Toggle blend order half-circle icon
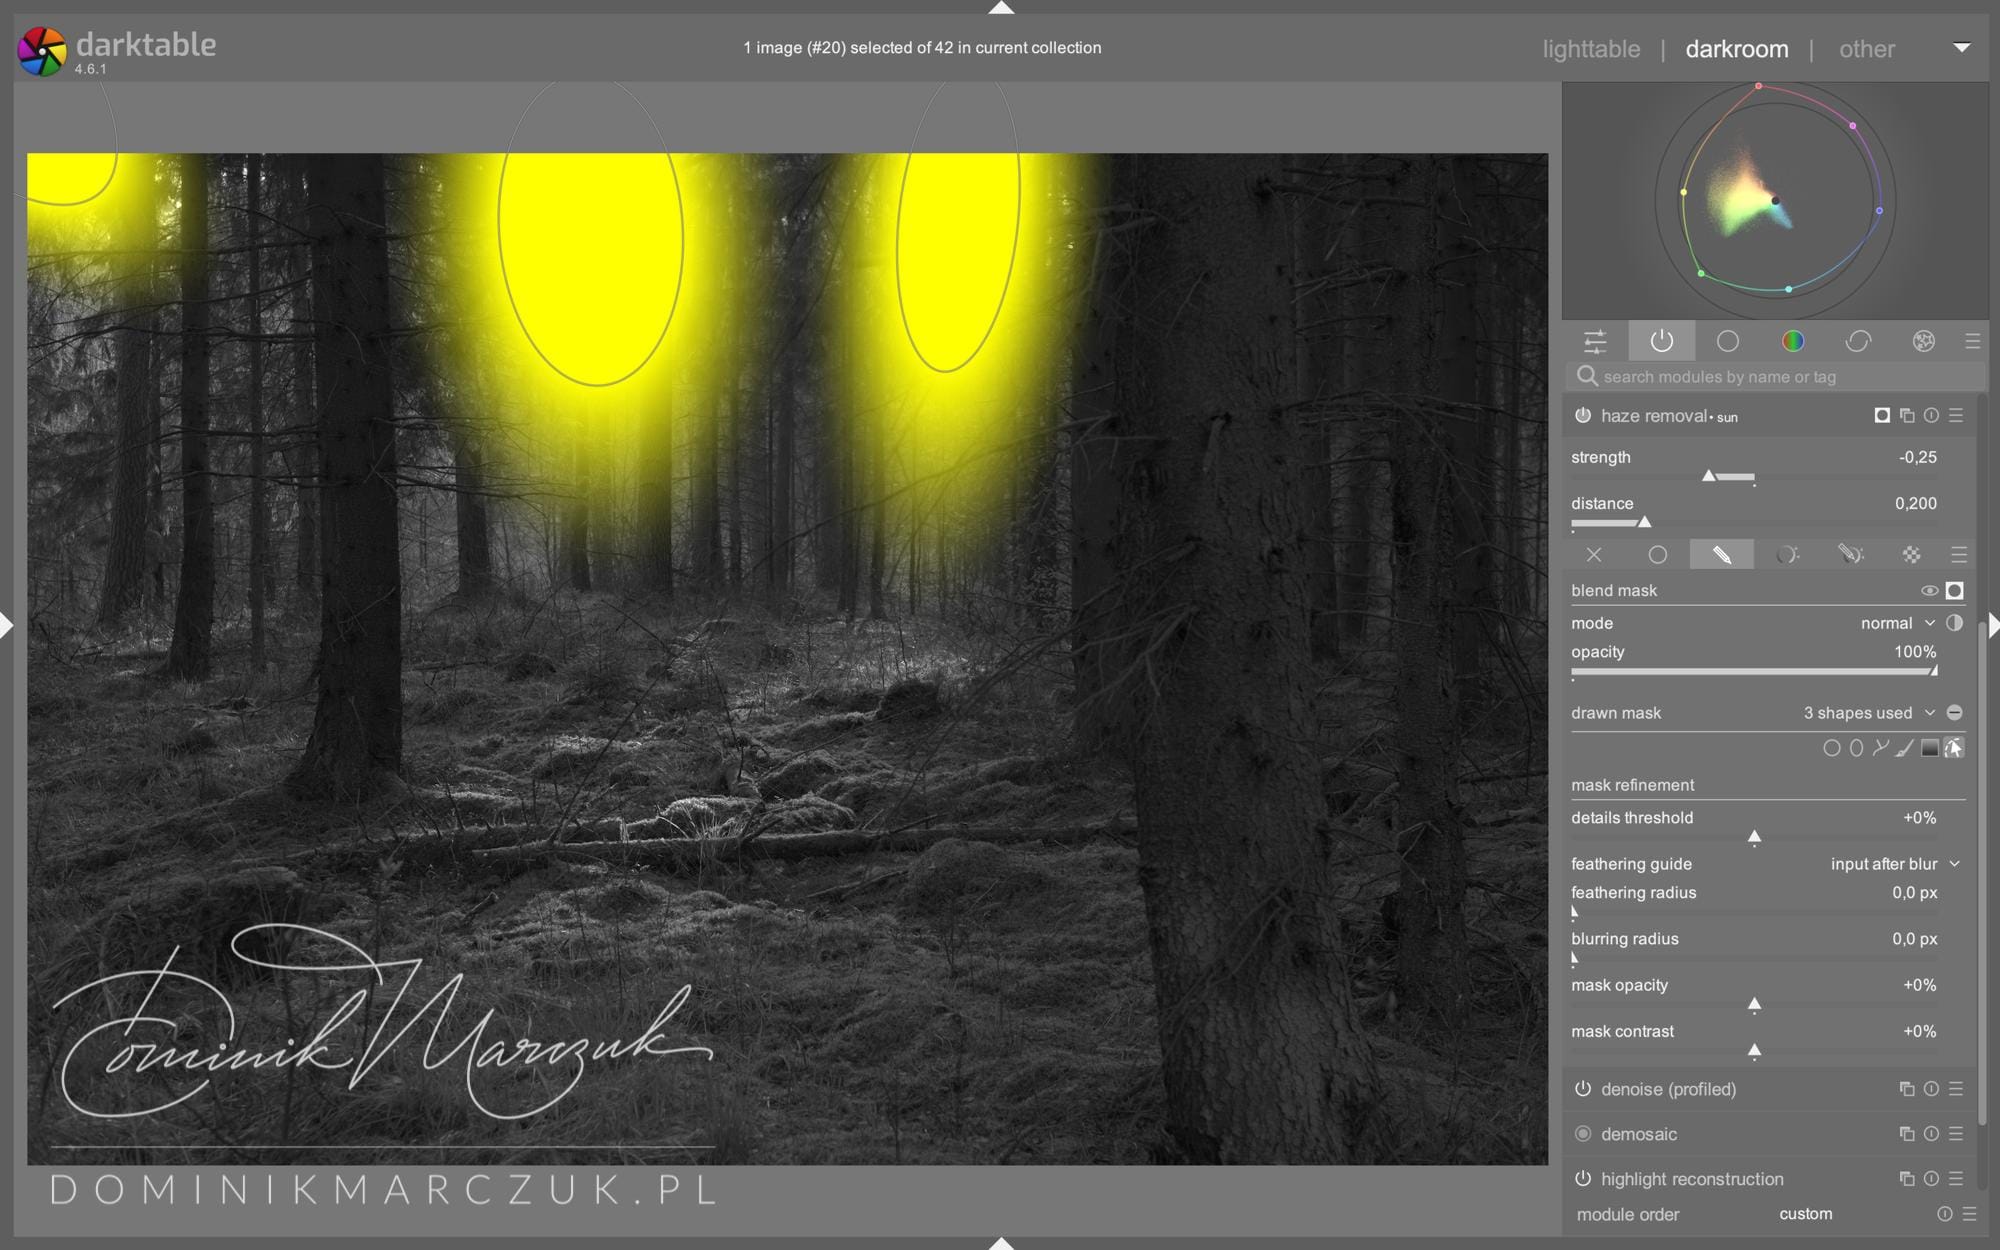Viewport: 2000px width, 1250px height. tap(1955, 623)
